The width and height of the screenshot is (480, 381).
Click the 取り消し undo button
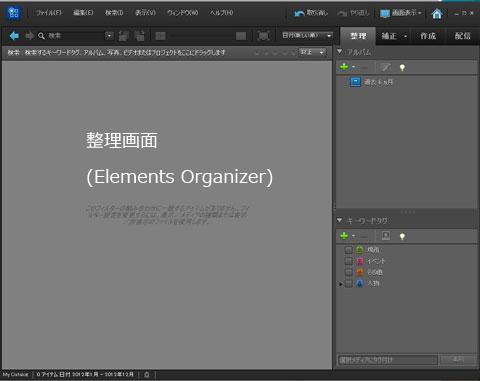pyautogui.click(x=311, y=13)
